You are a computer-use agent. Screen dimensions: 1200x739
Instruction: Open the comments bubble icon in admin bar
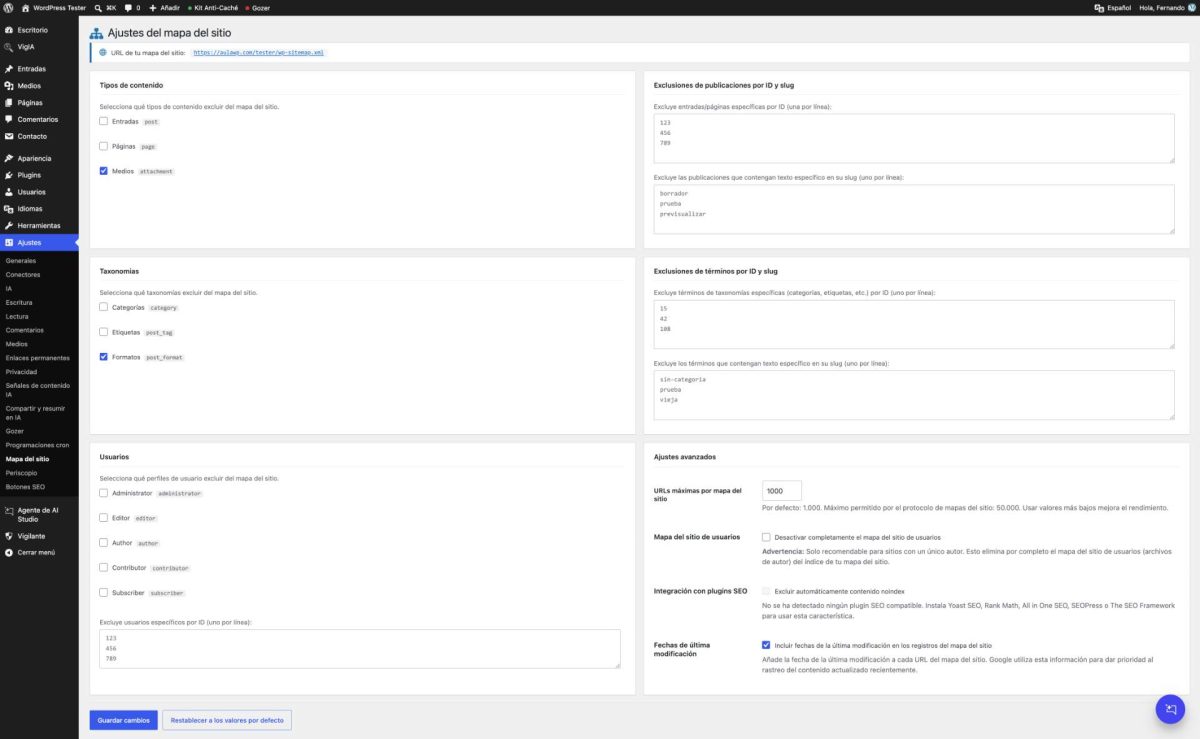tap(128, 8)
